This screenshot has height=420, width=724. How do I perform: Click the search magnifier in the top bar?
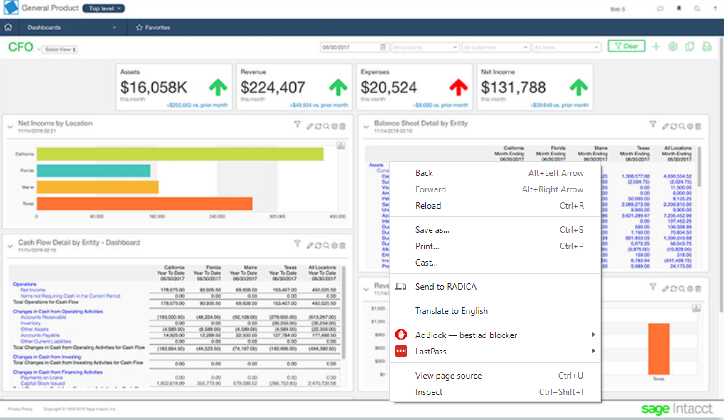[x=697, y=8]
